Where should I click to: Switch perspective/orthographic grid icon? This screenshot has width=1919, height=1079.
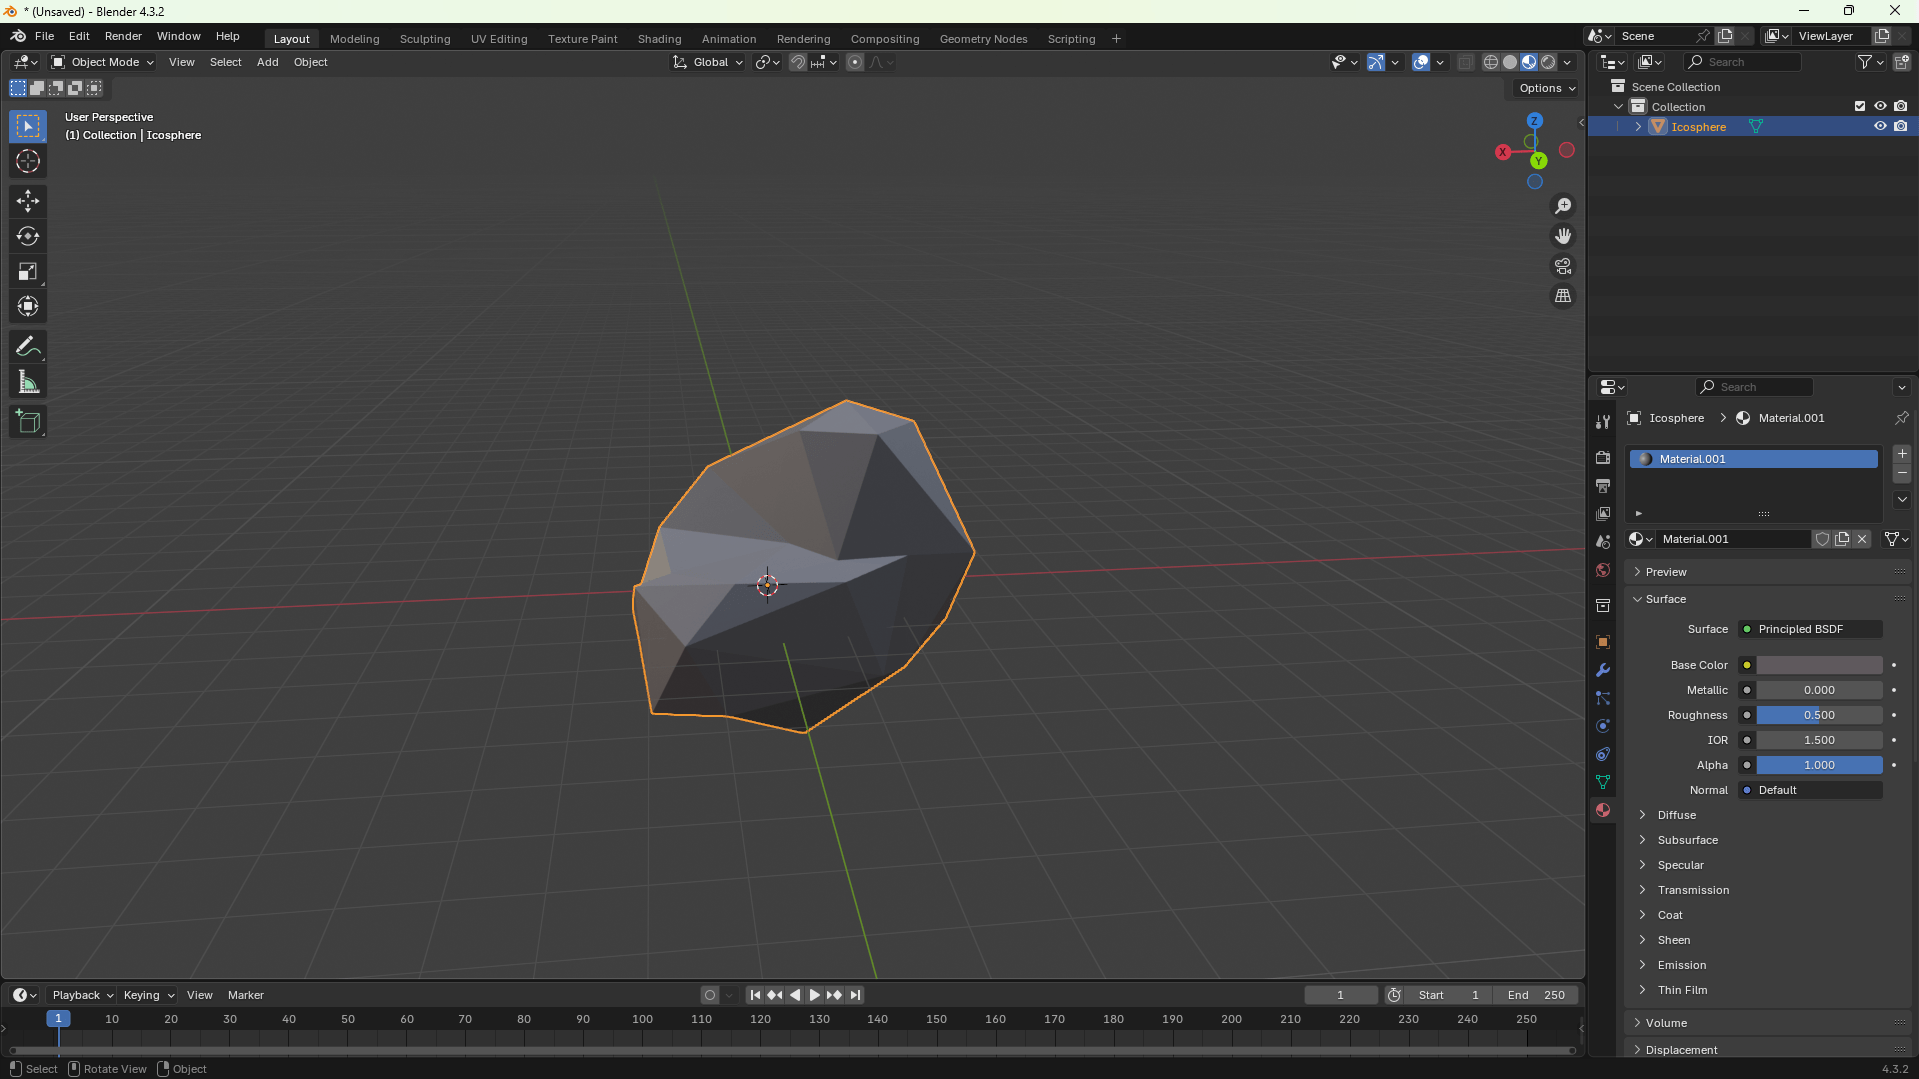tap(1563, 296)
